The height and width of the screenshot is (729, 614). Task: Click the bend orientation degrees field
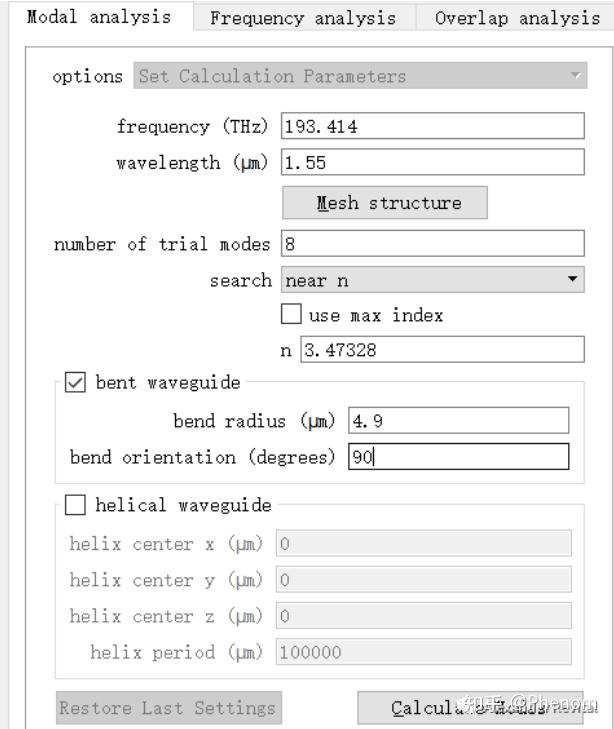coord(458,457)
